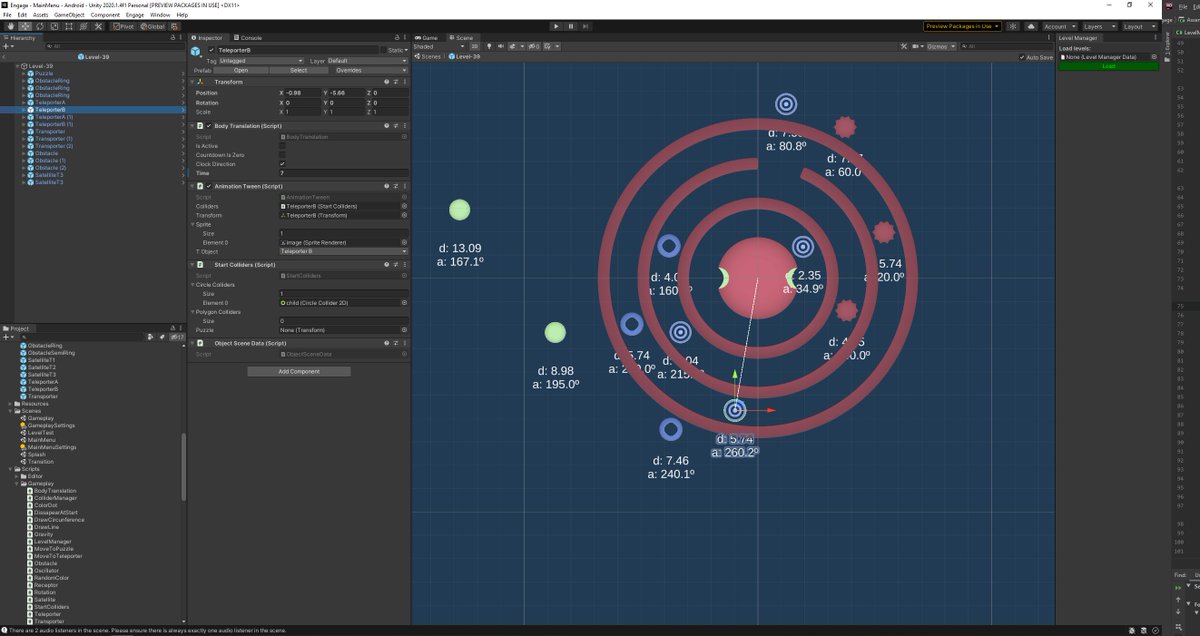Select the Hand tool in toolbar

[x=11, y=26]
